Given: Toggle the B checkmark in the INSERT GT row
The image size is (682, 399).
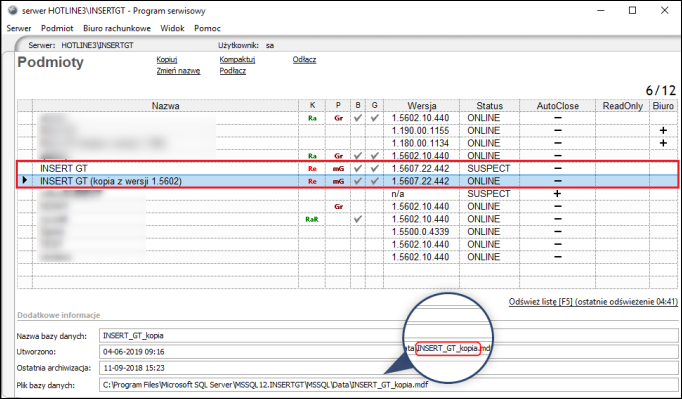Looking at the screenshot, I should click(x=358, y=168).
